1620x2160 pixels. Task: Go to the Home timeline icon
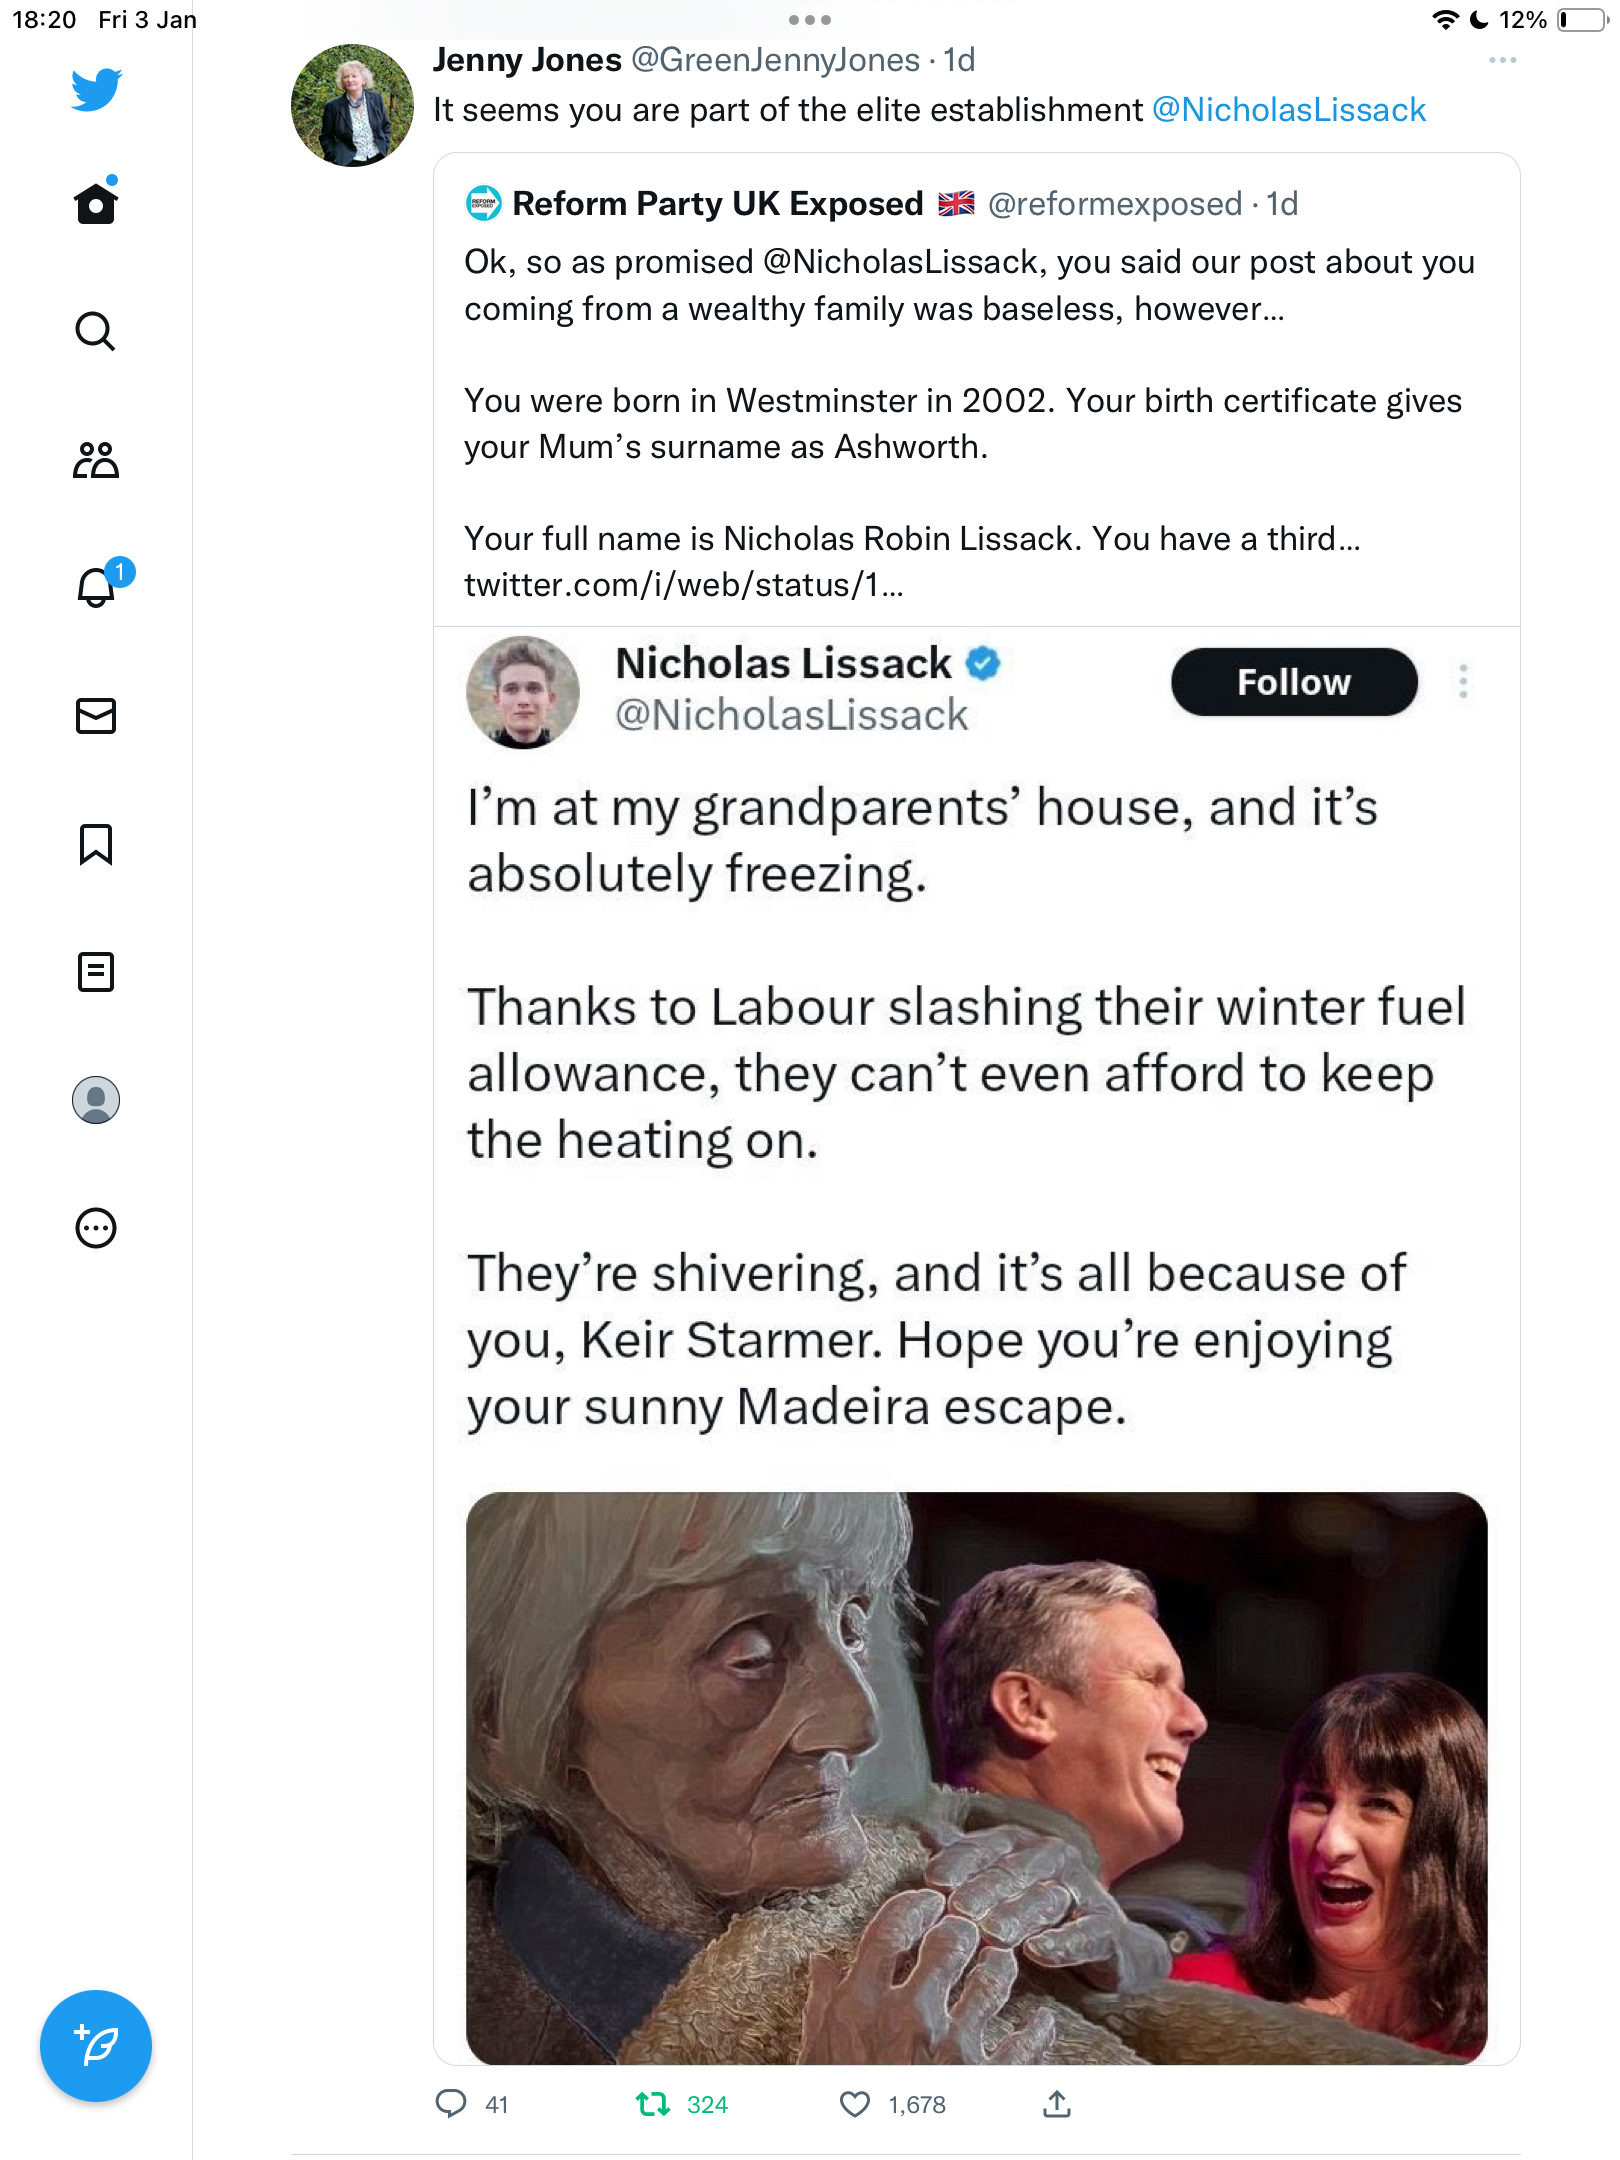(x=96, y=203)
